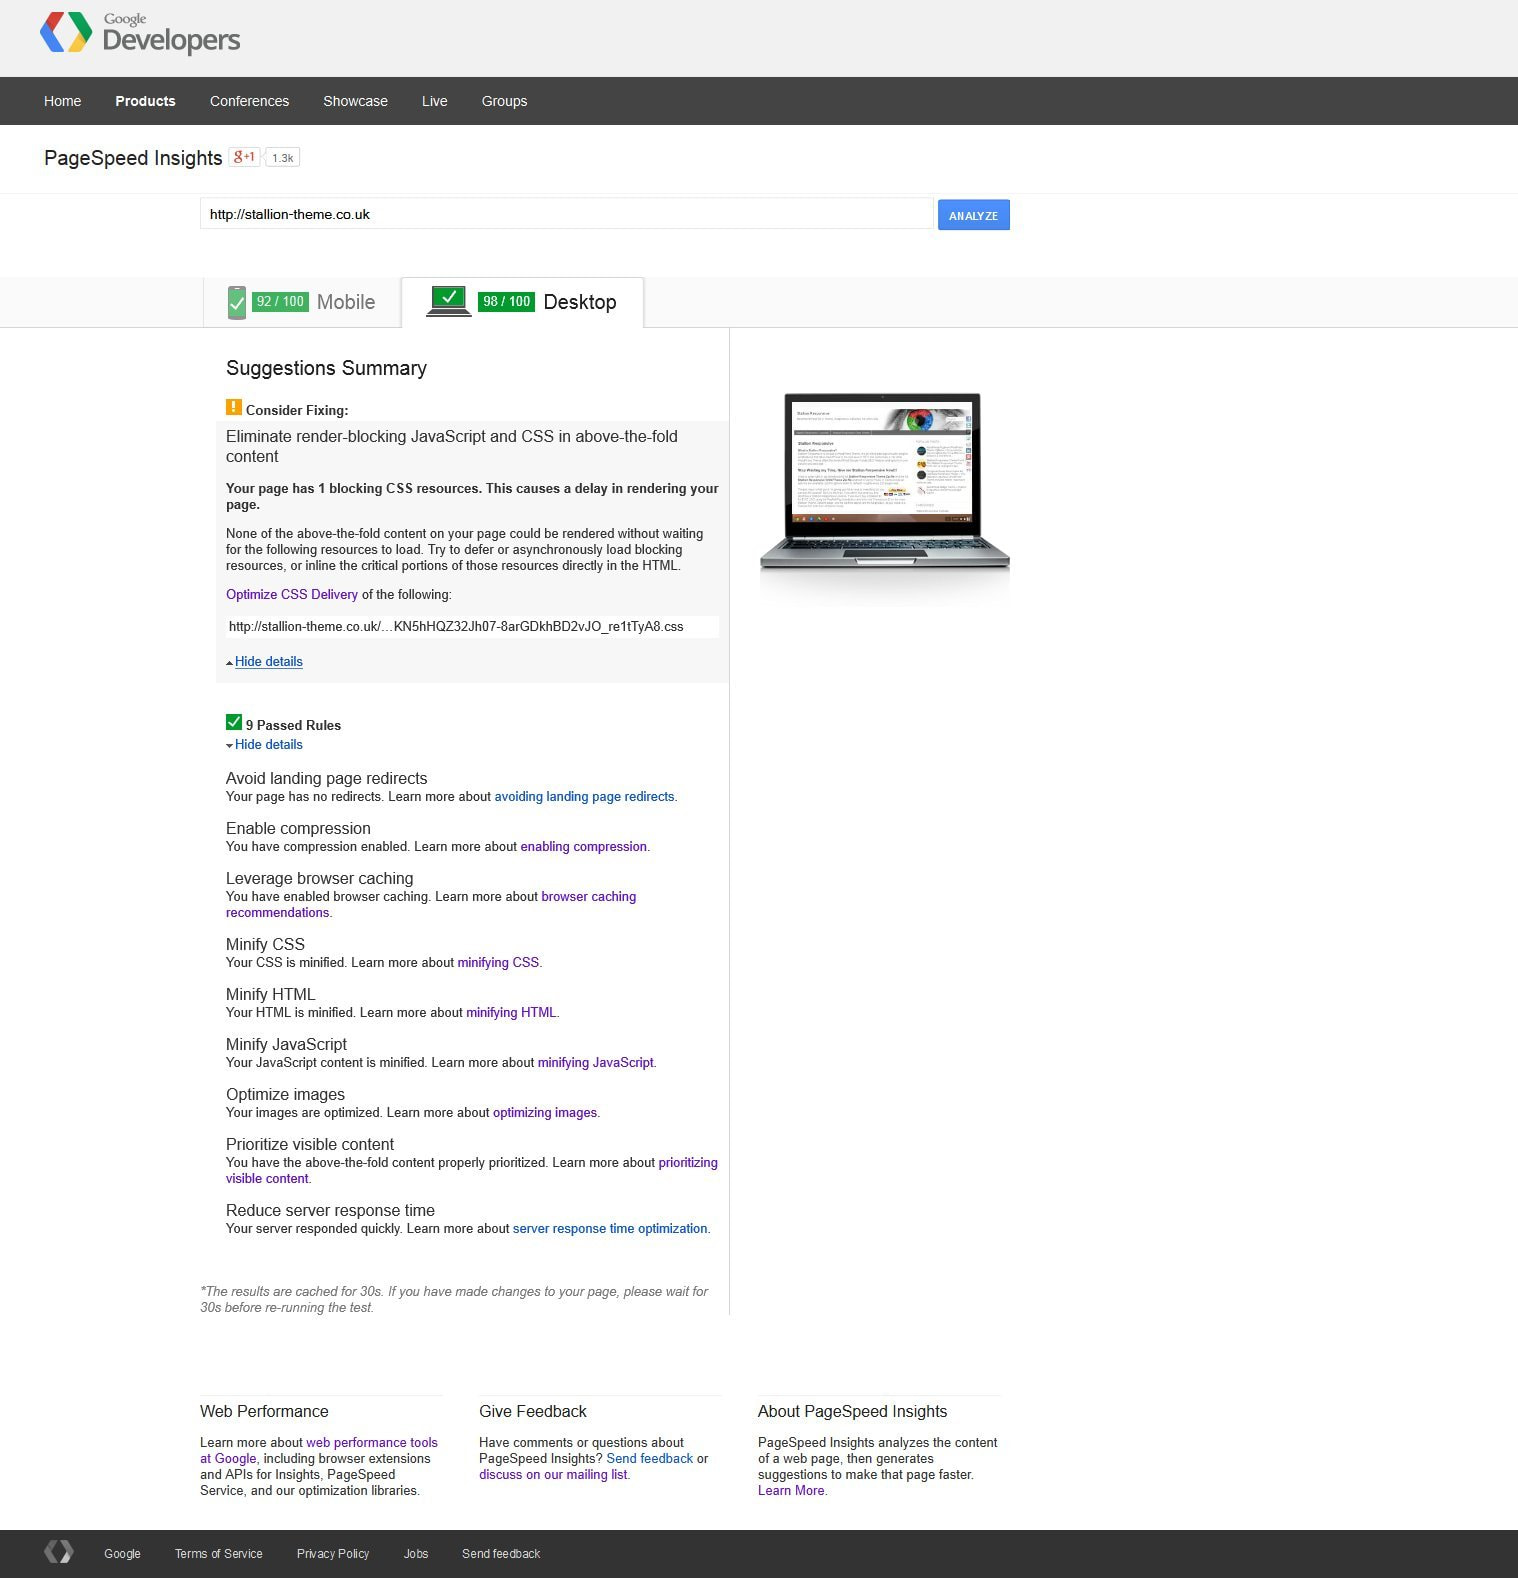Click the Give Feedback footer heading

click(533, 1412)
